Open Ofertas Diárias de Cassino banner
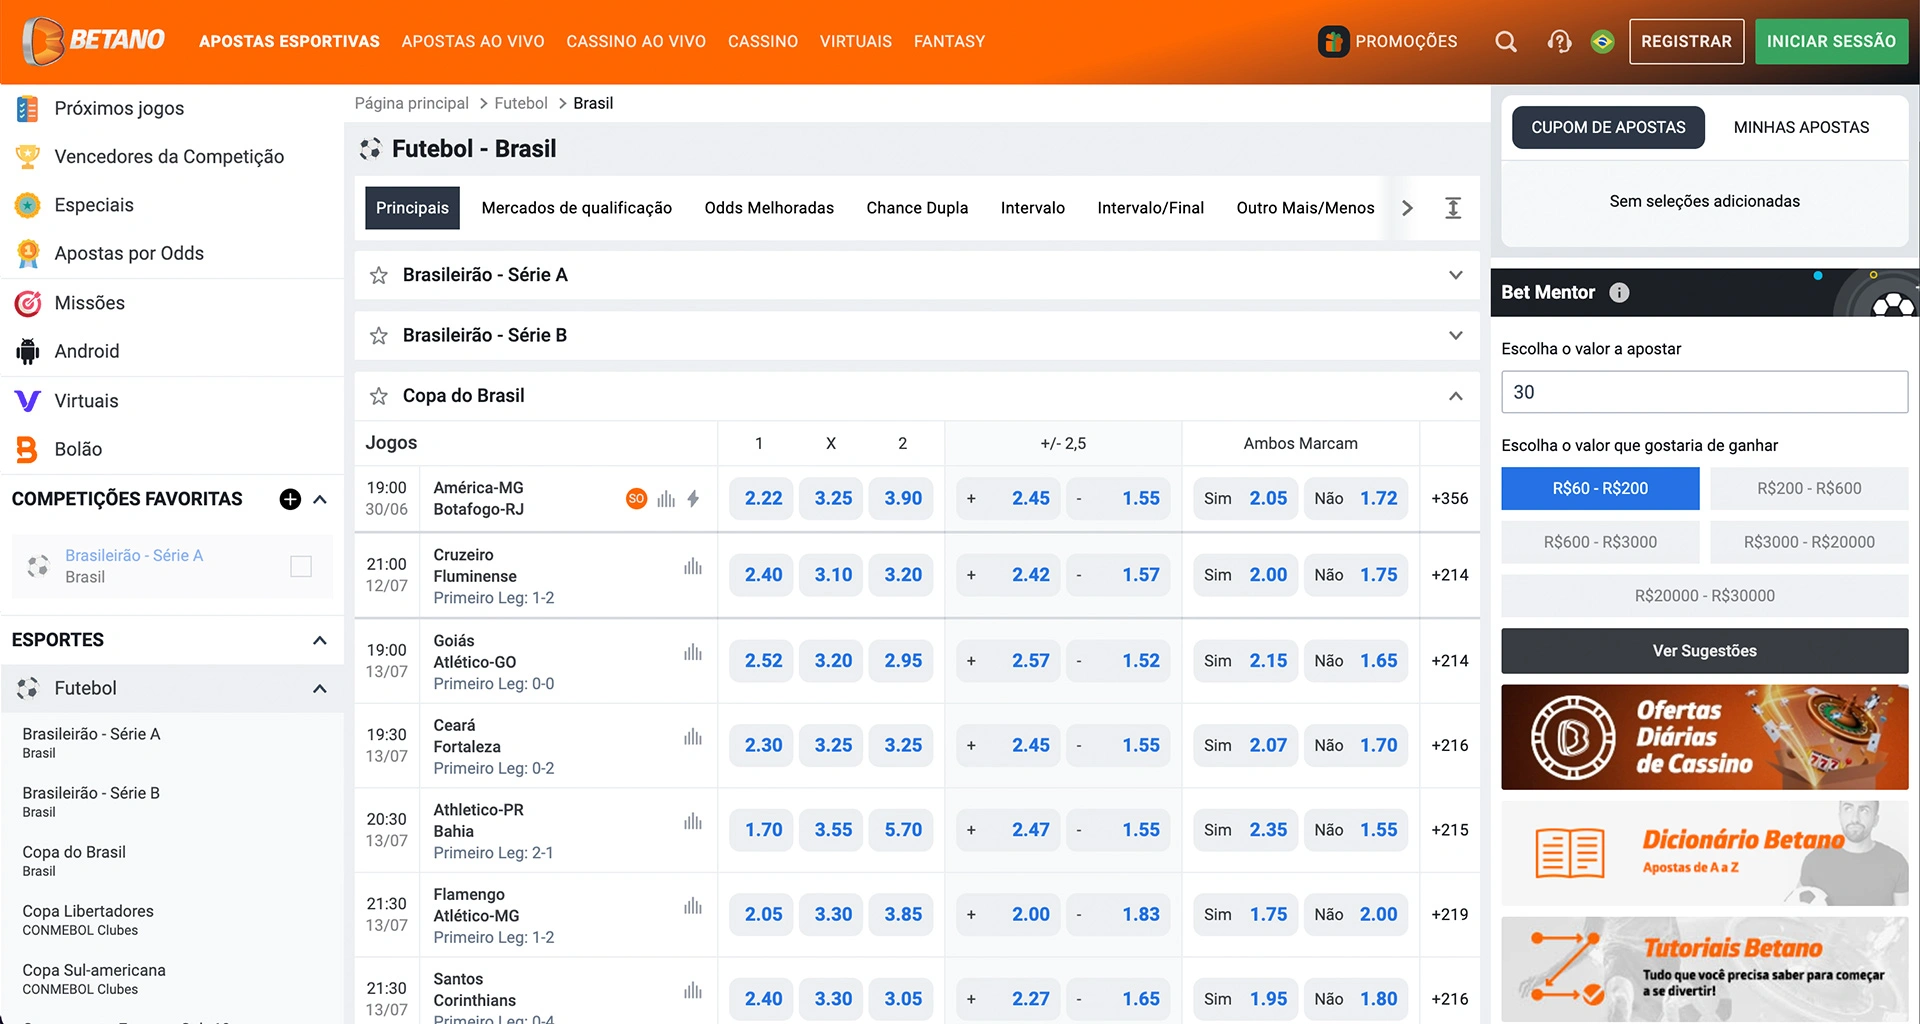Image resolution: width=1920 pixels, height=1024 pixels. 1705,738
